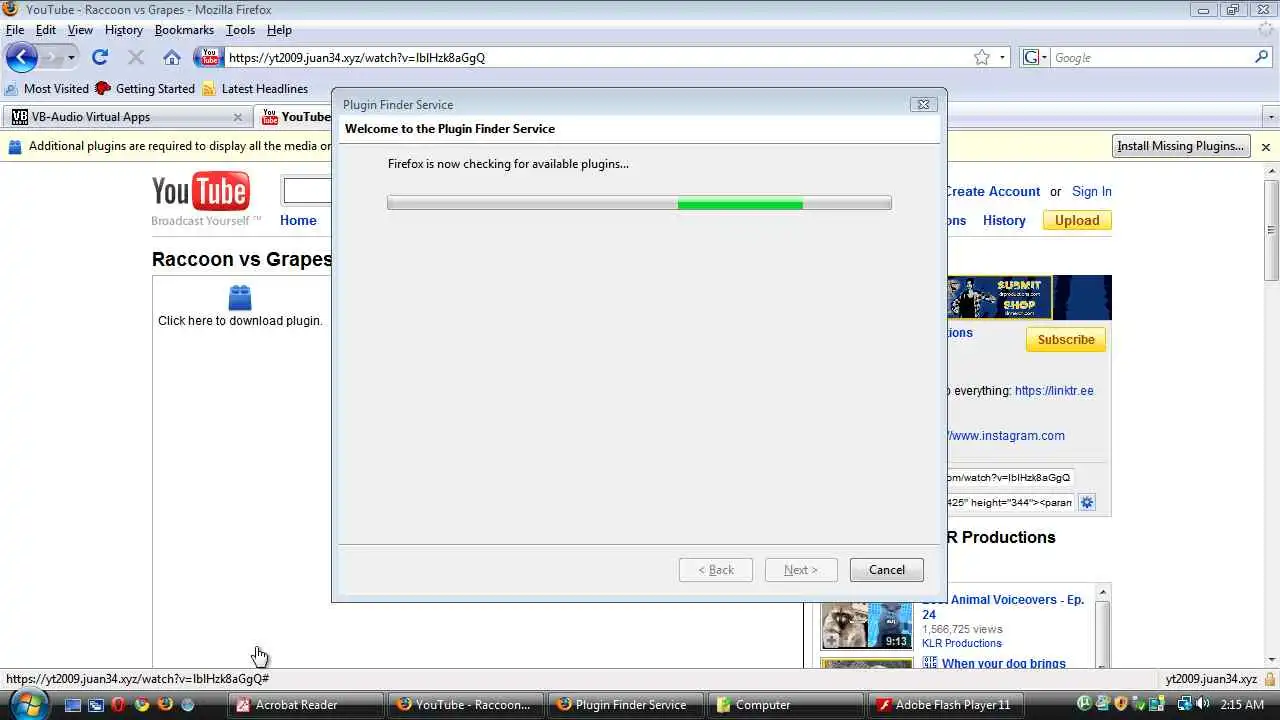
Task: Open the location bar history dropdown
Action: pyautogui.click(x=1002, y=57)
